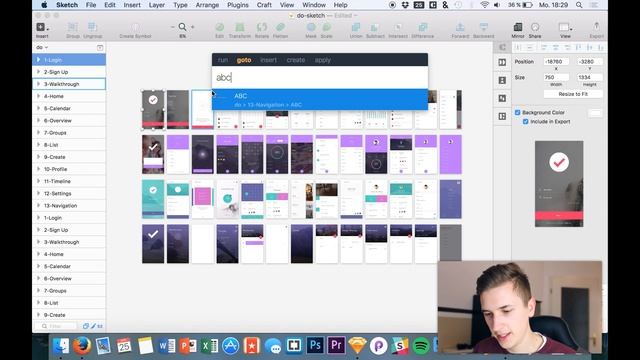Apply the Union boolean operation
640x360 pixels.
[x=356, y=27]
